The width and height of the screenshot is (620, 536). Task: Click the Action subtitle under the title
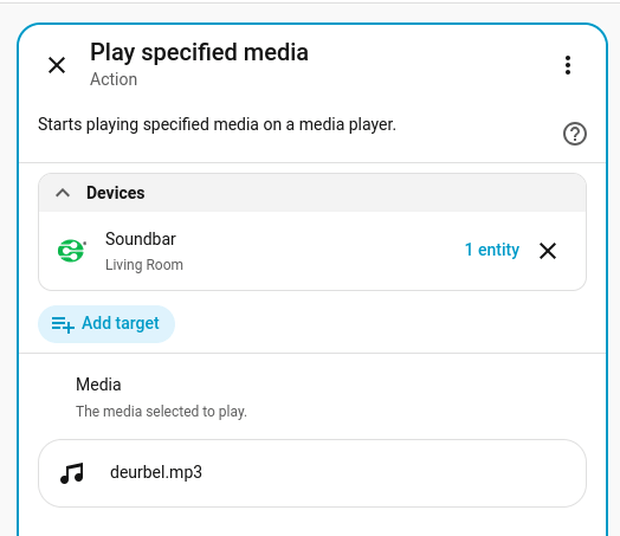[x=113, y=79]
